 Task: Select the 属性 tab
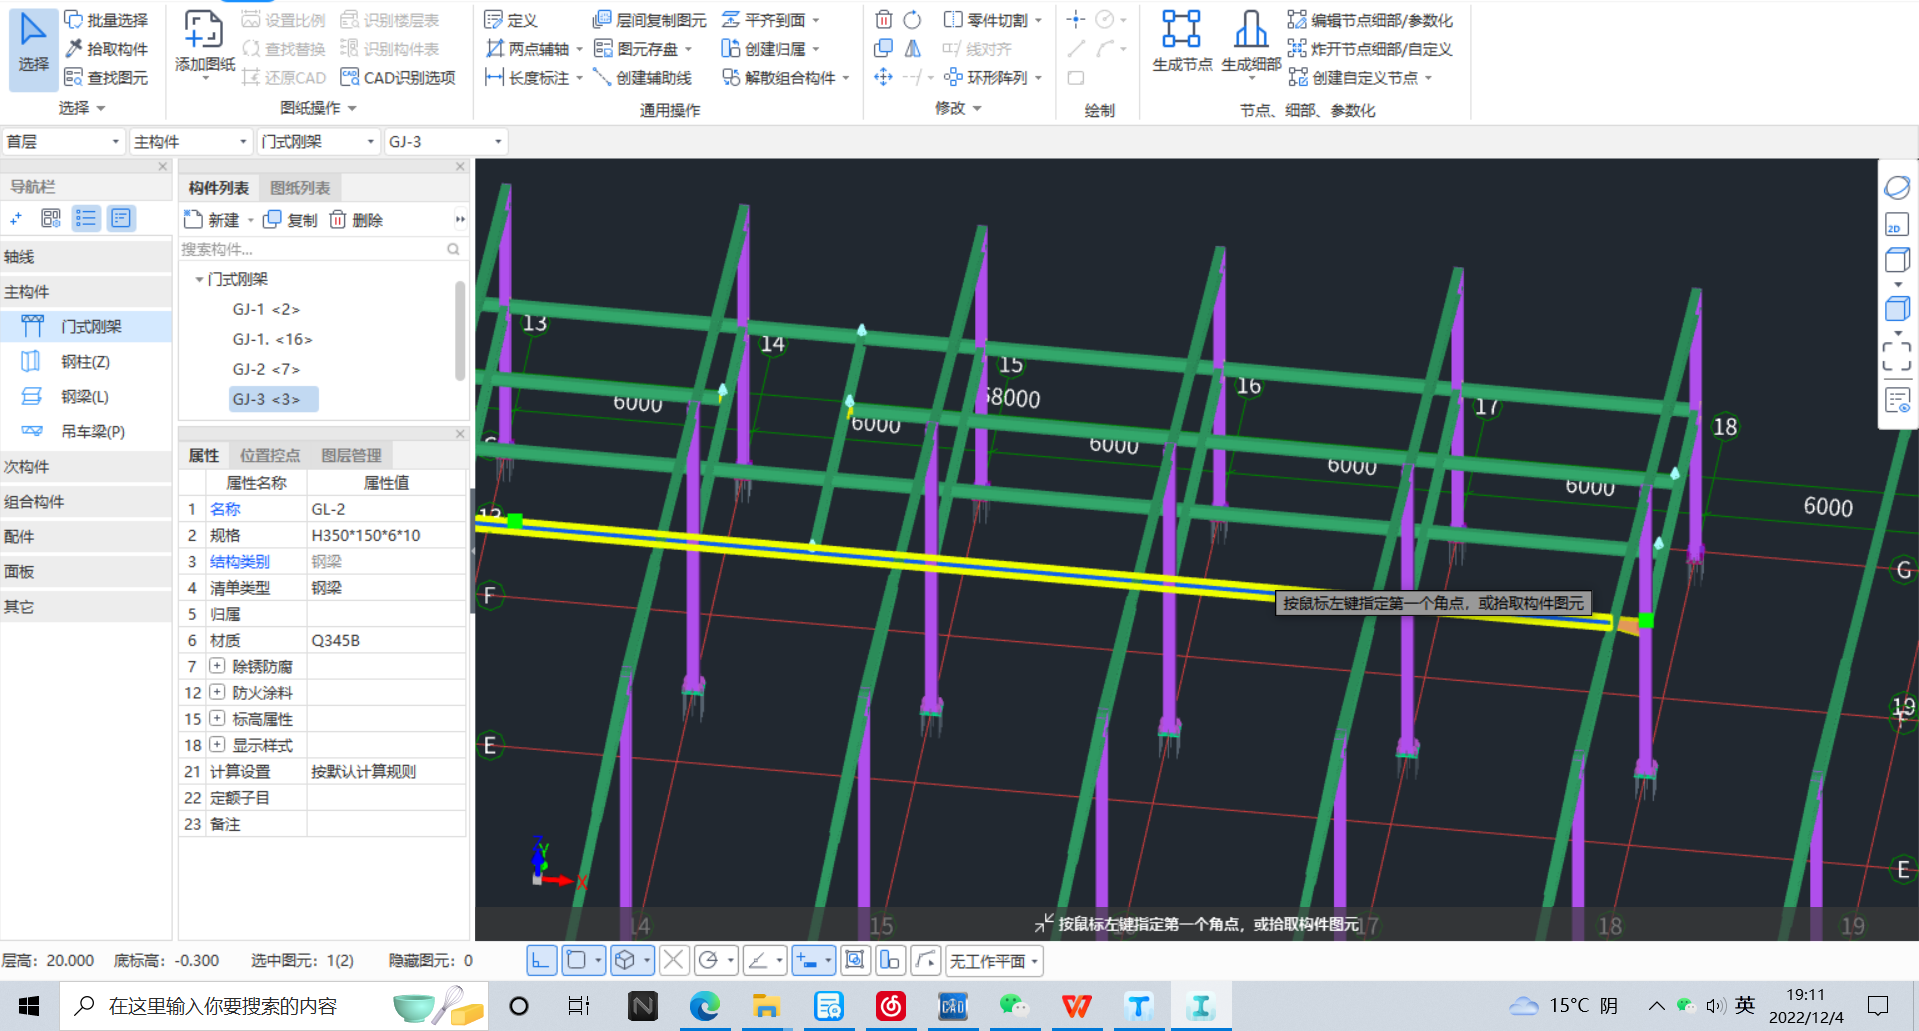tap(204, 456)
